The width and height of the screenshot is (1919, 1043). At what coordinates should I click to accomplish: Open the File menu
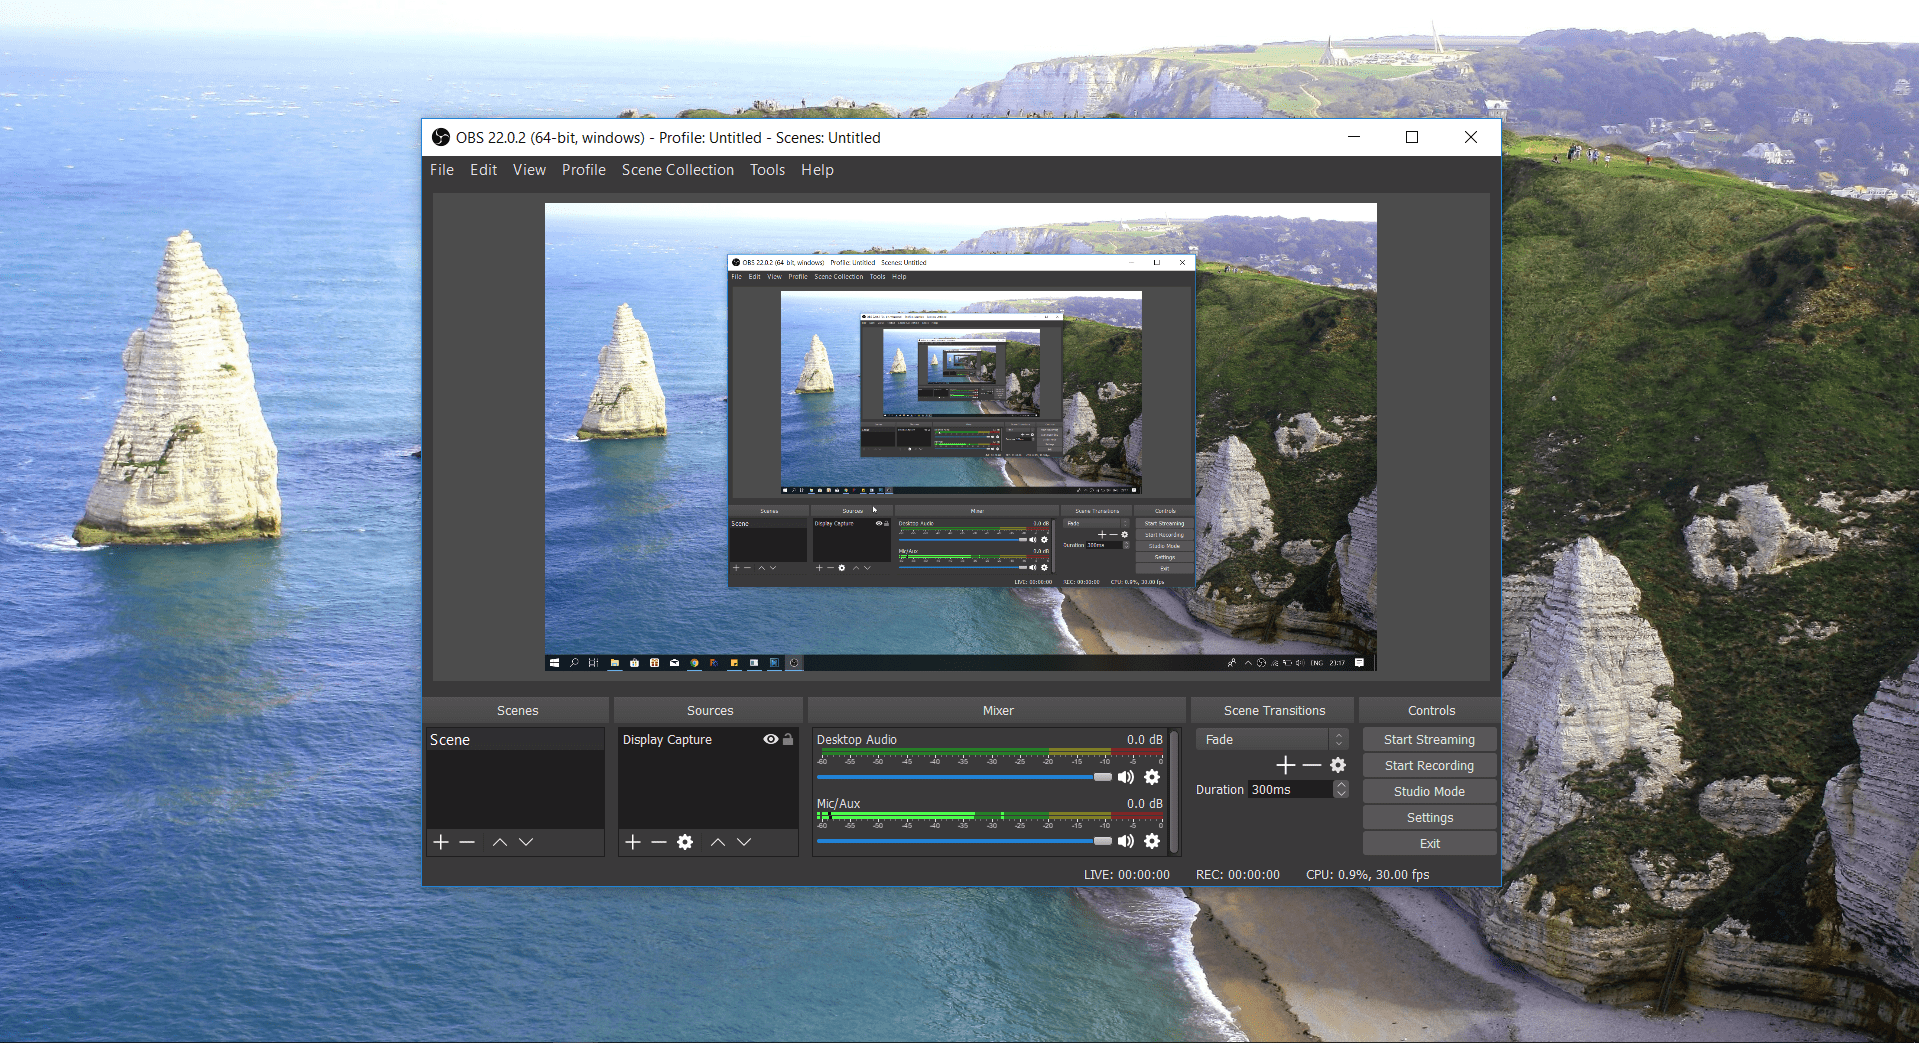tap(442, 170)
